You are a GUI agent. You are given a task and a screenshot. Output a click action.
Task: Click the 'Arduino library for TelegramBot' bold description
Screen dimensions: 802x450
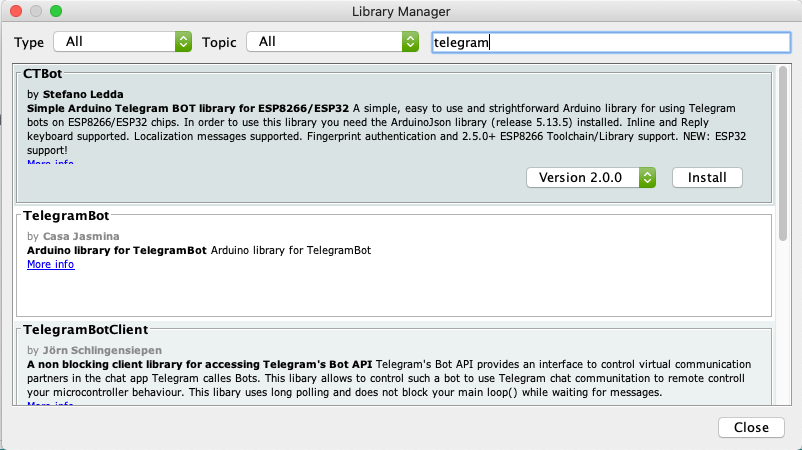click(x=117, y=251)
